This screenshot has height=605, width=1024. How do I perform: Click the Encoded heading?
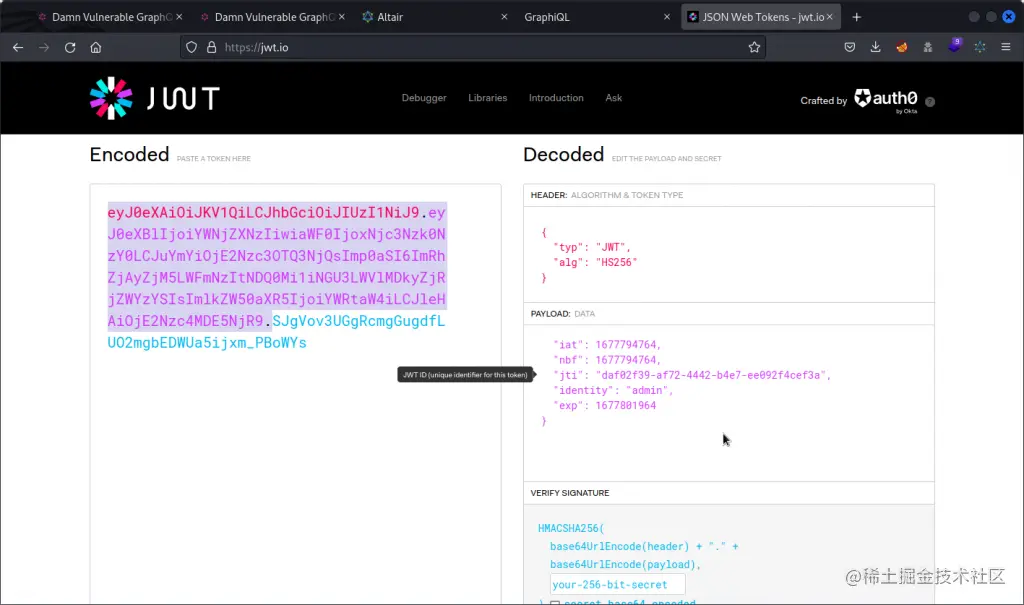pos(129,155)
